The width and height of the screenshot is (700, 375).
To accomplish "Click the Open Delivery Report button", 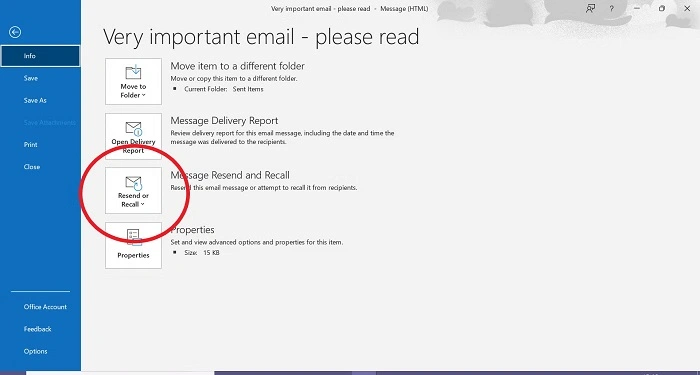I will [x=133, y=136].
